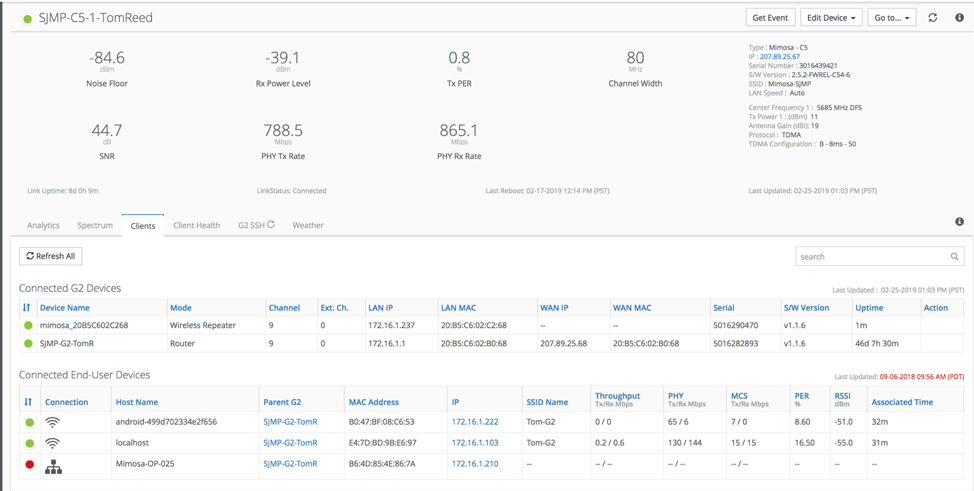The image size is (974, 491).
Task: Click the red status dot for Mimosa-OP-025
Action: click(29, 464)
